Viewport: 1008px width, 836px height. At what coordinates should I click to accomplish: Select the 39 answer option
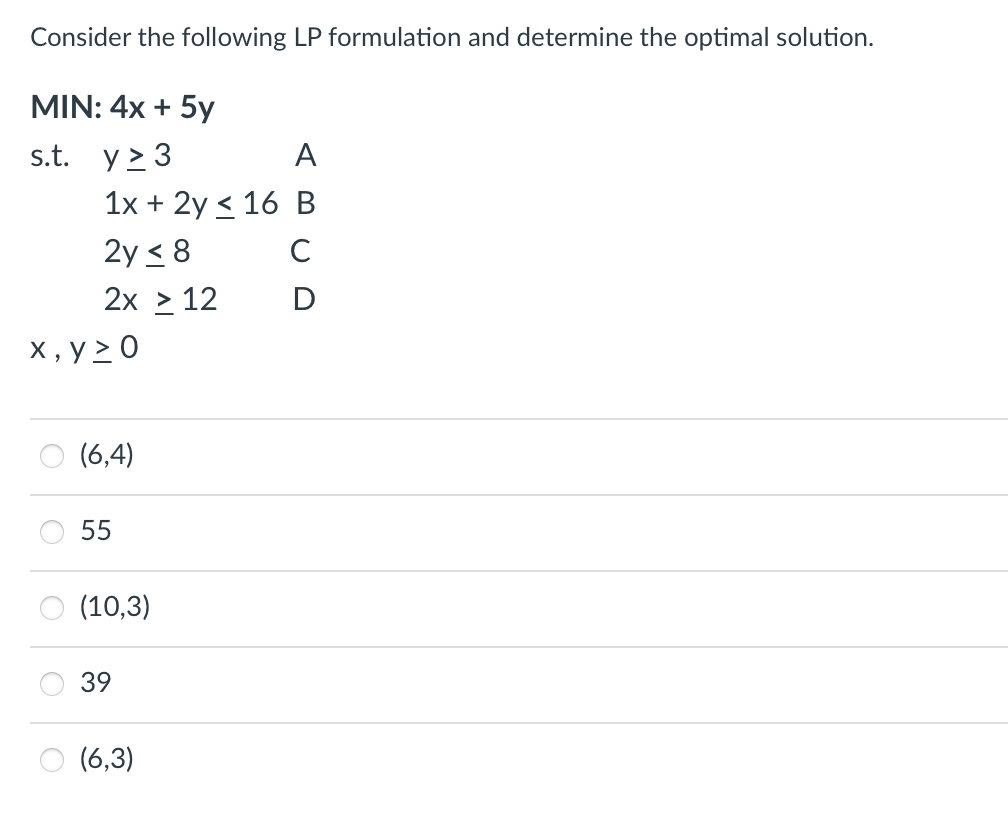pyautogui.click(x=52, y=684)
